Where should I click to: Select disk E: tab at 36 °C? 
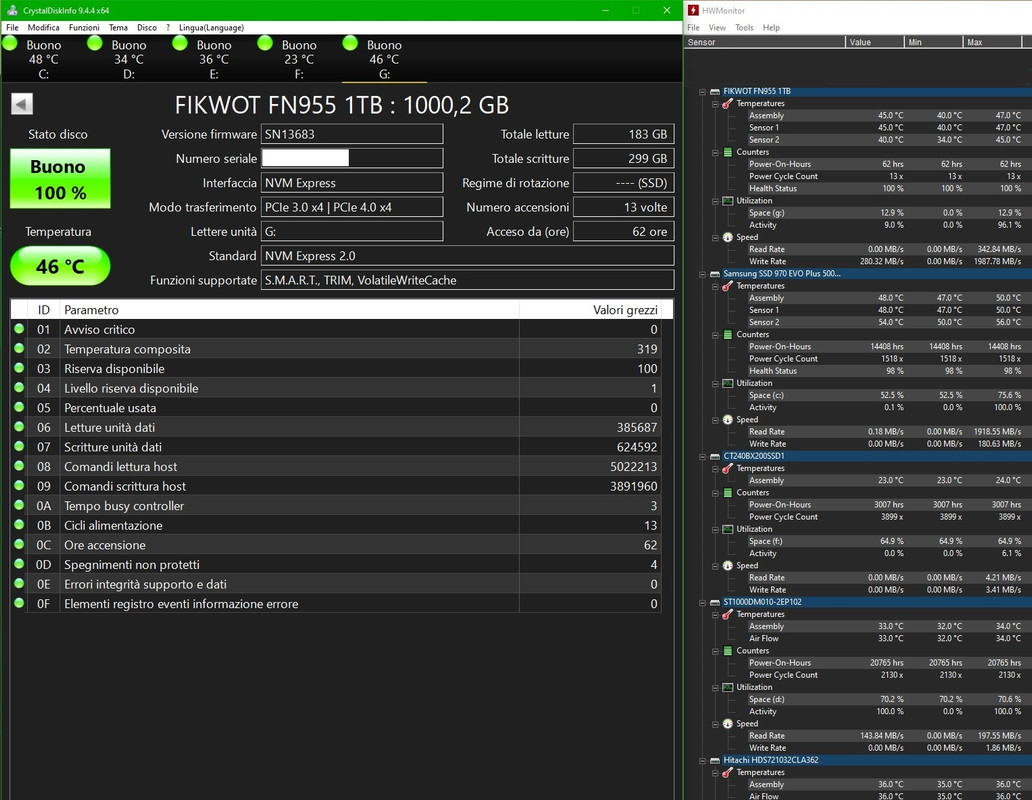point(214,59)
